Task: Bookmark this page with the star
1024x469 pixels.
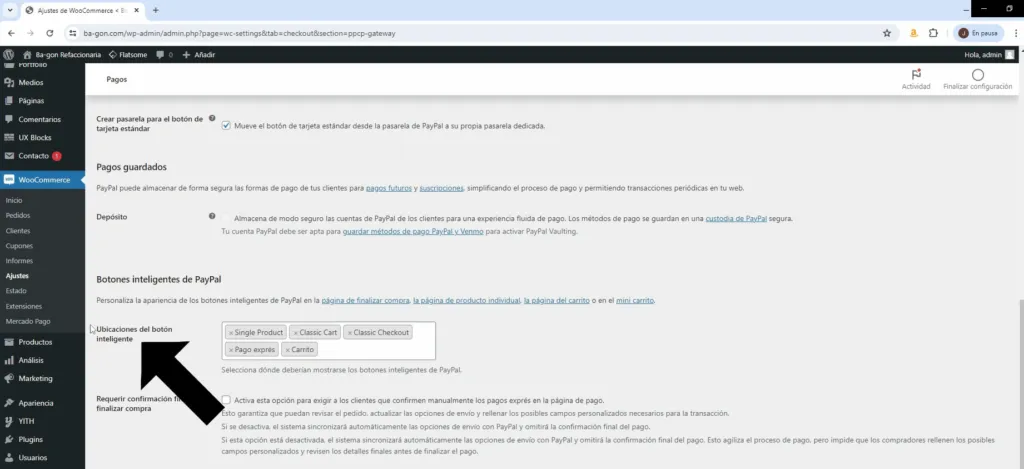Action: point(886,33)
